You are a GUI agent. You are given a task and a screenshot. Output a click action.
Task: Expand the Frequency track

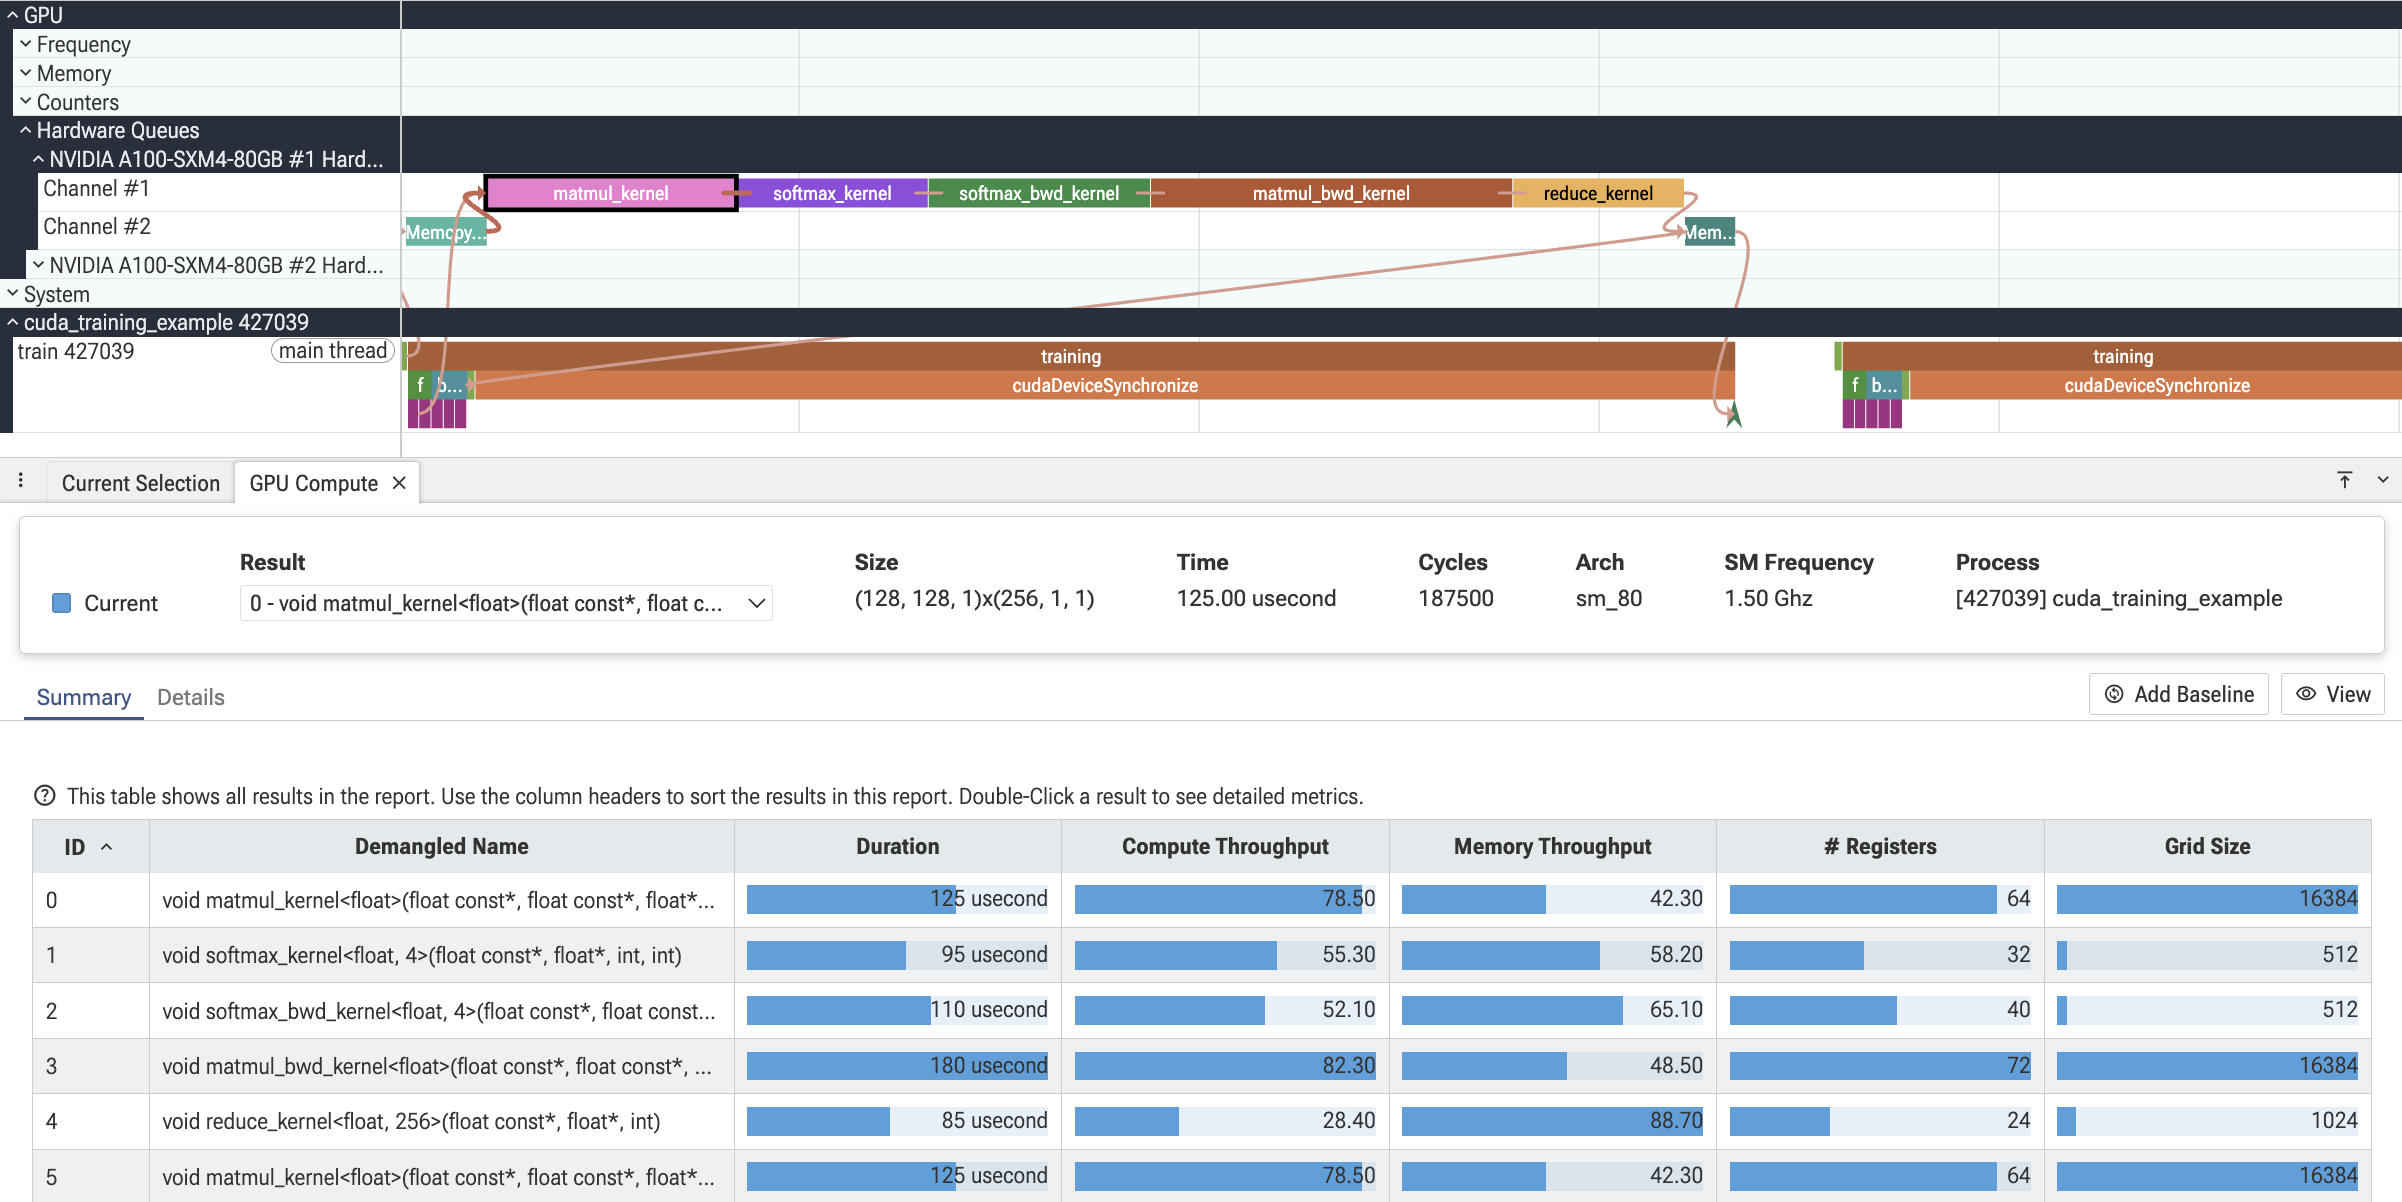coord(25,44)
